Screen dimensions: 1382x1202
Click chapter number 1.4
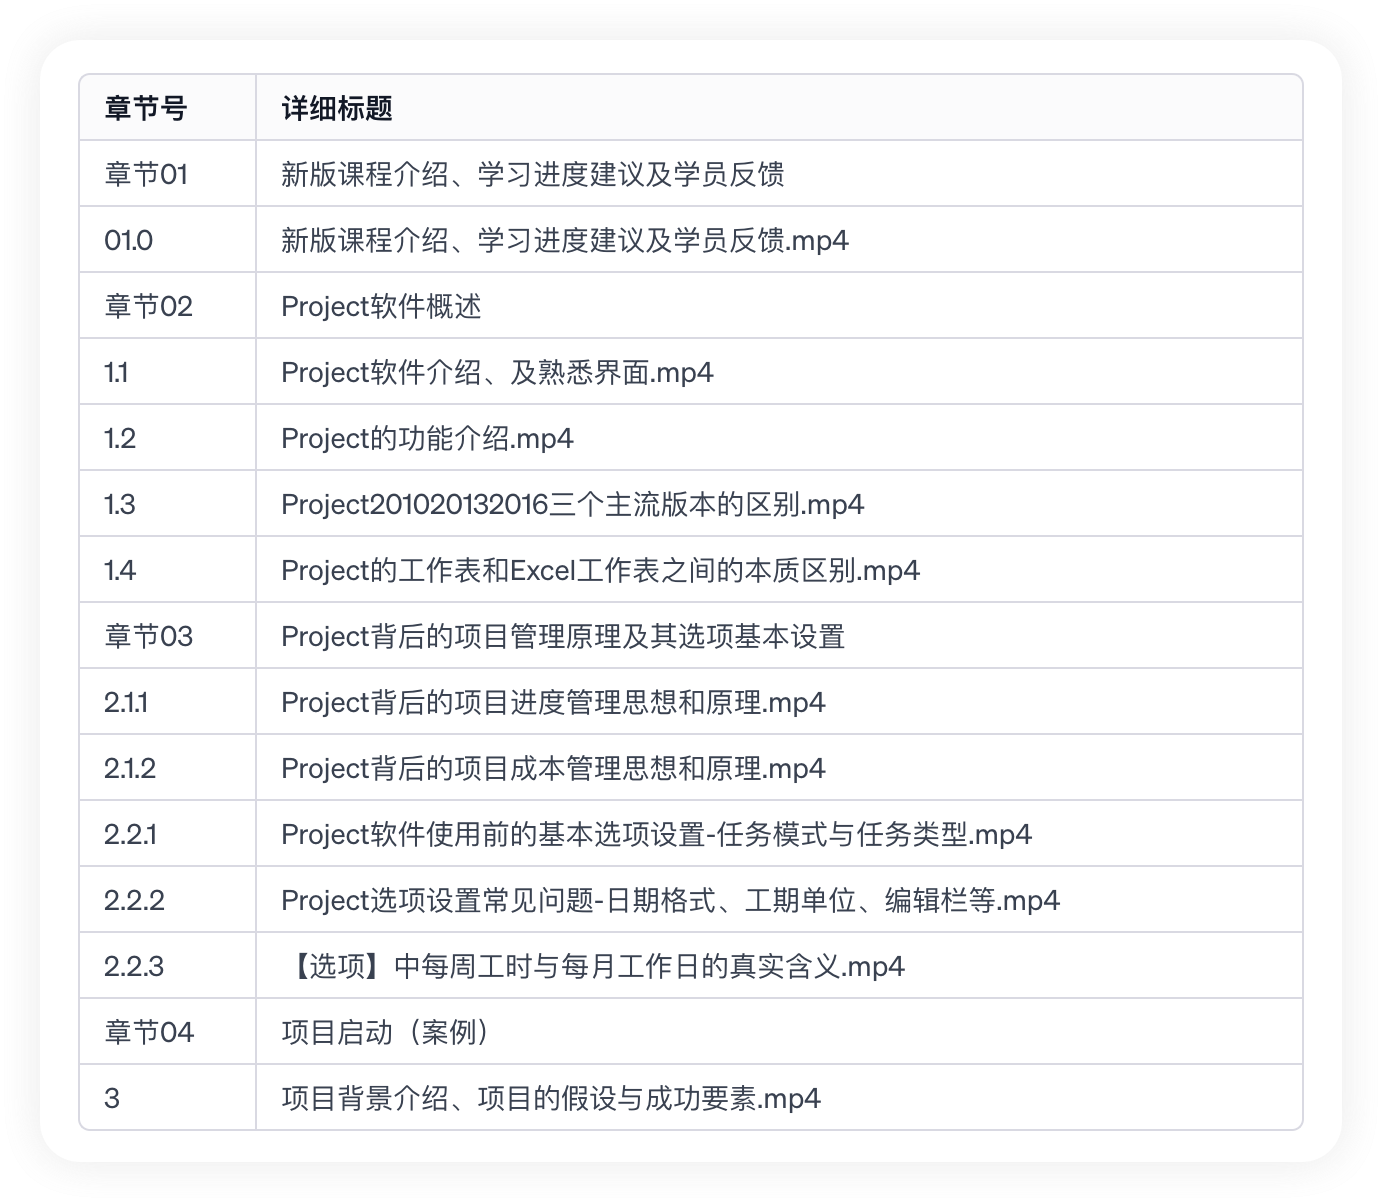(120, 570)
